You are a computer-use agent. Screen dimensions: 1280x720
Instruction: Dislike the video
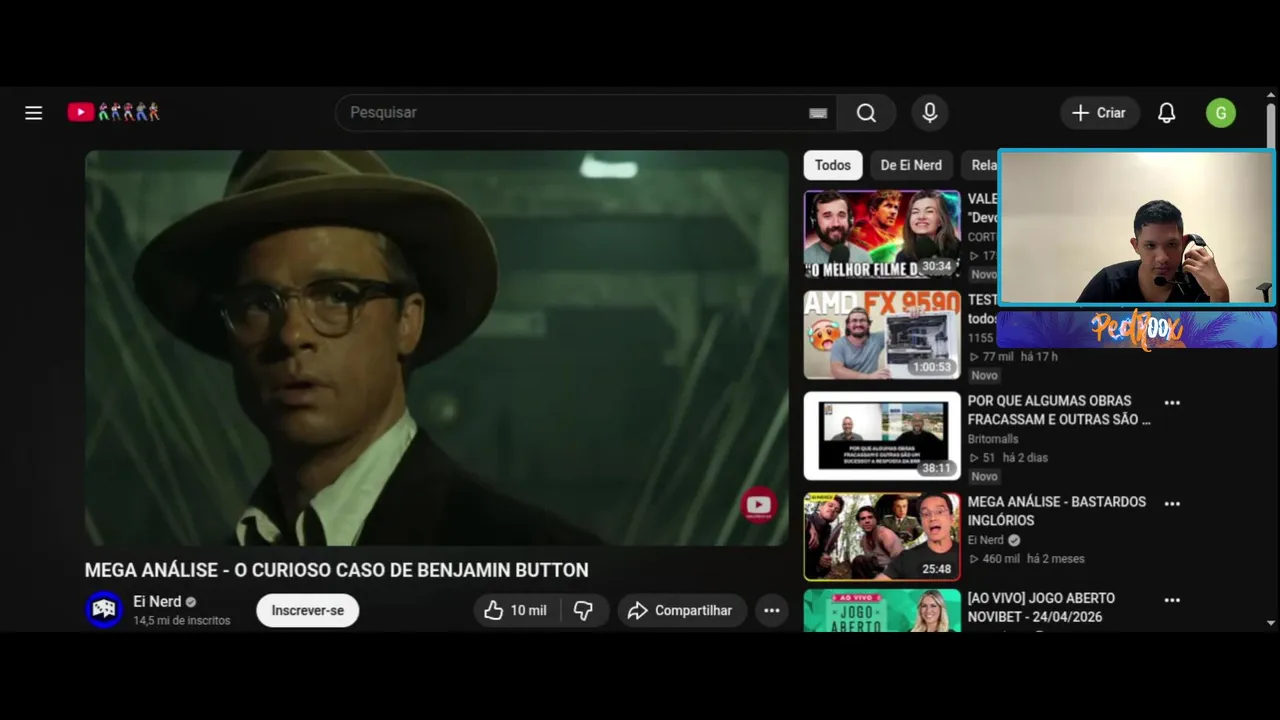[x=584, y=610]
